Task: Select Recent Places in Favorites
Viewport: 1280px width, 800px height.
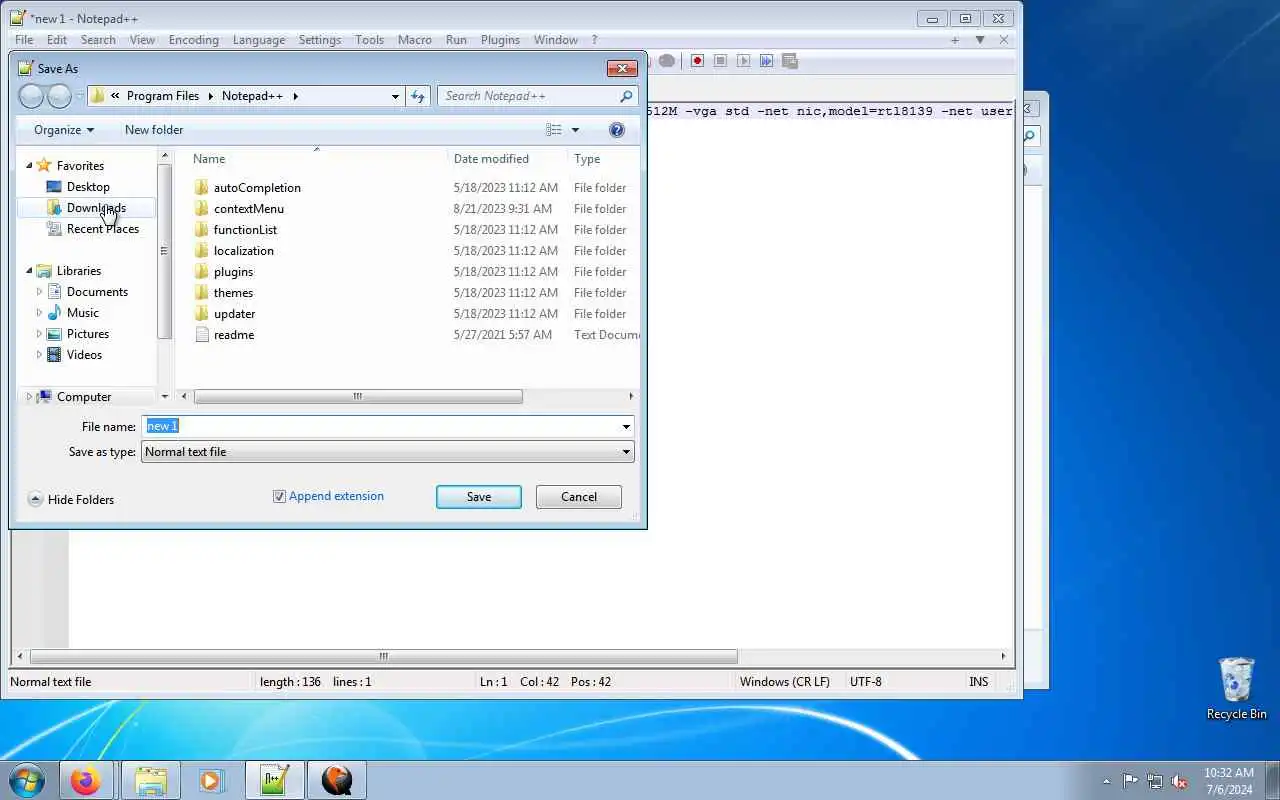Action: 103,229
